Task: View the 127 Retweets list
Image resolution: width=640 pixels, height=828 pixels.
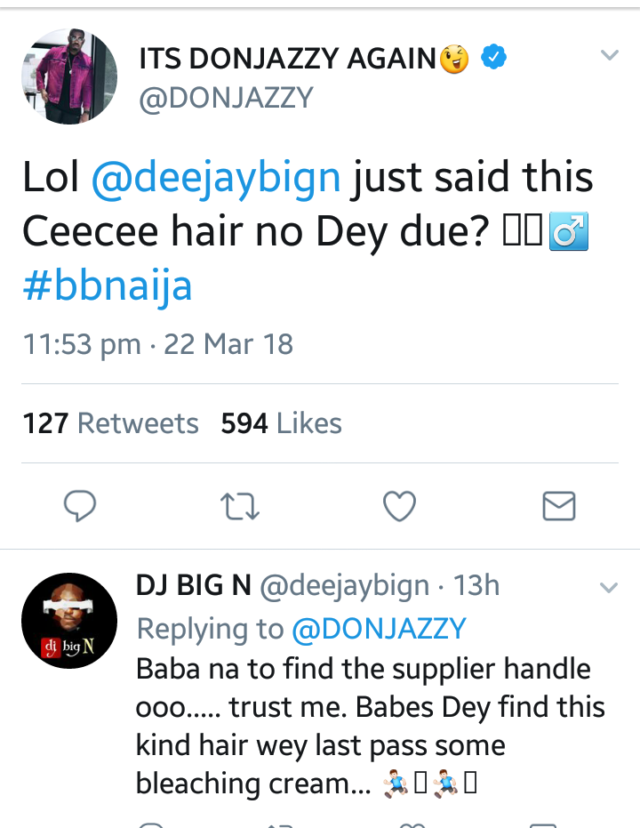Action: pos(111,423)
